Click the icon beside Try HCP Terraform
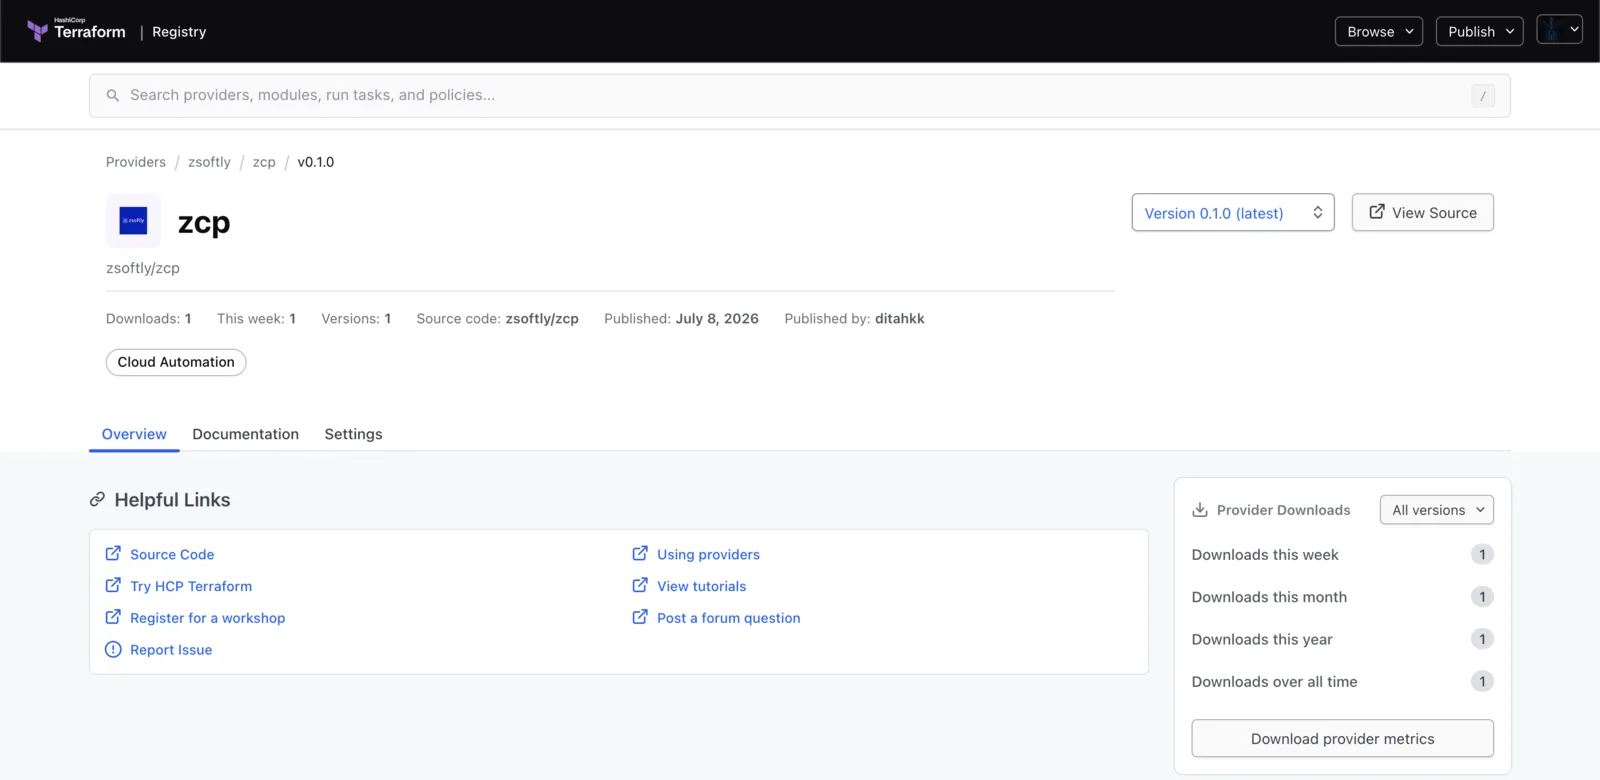 tap(113, 585)
